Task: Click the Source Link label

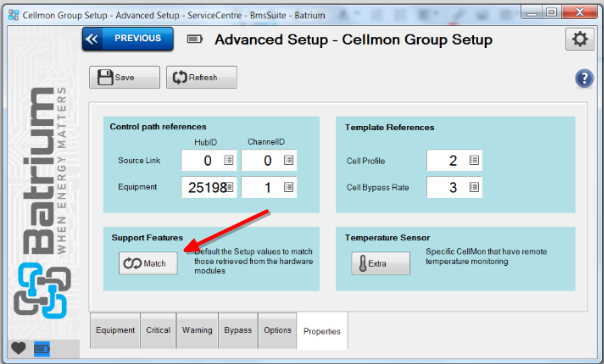Action: [139, 160]
